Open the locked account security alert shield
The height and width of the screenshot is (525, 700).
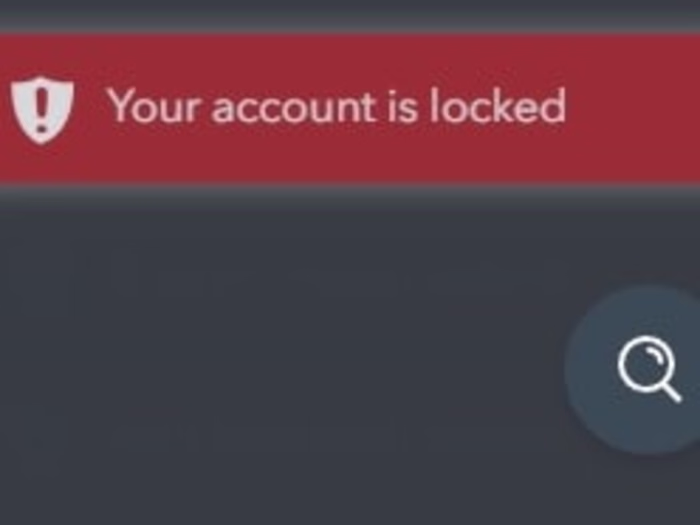pos(42,109)
